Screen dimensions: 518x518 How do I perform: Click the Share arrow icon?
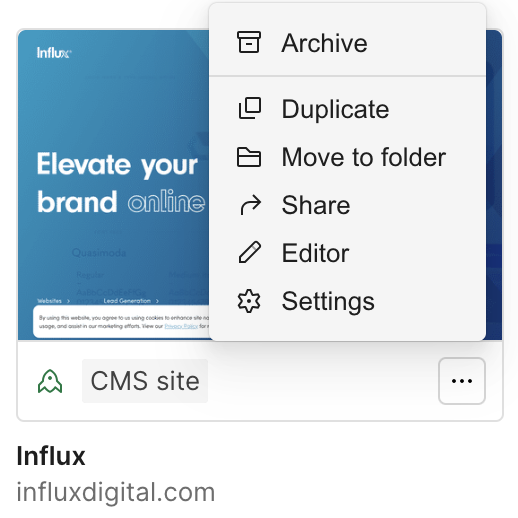(x=250, y=205)
